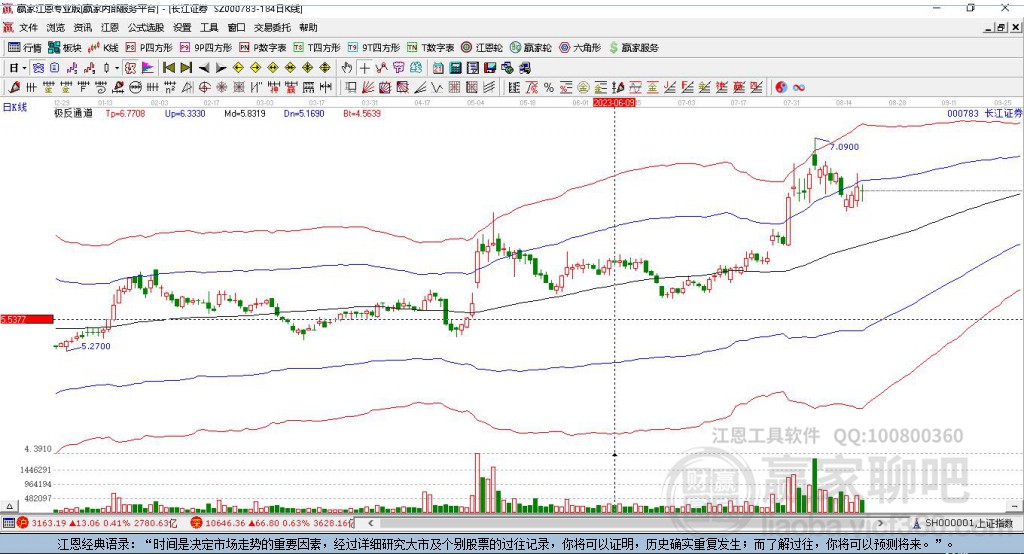Select the hand pan tool

347,68
